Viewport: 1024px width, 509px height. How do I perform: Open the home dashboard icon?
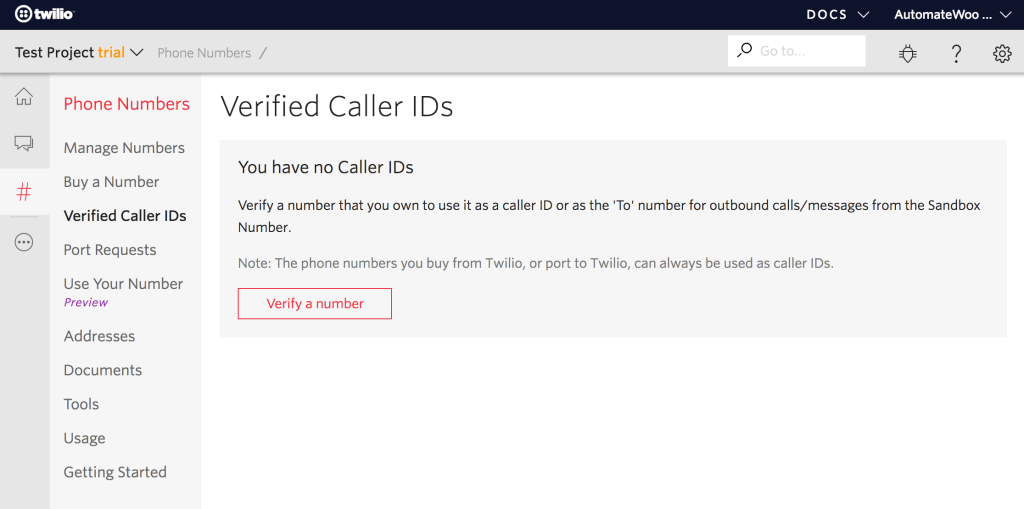[x=24, y=97]
